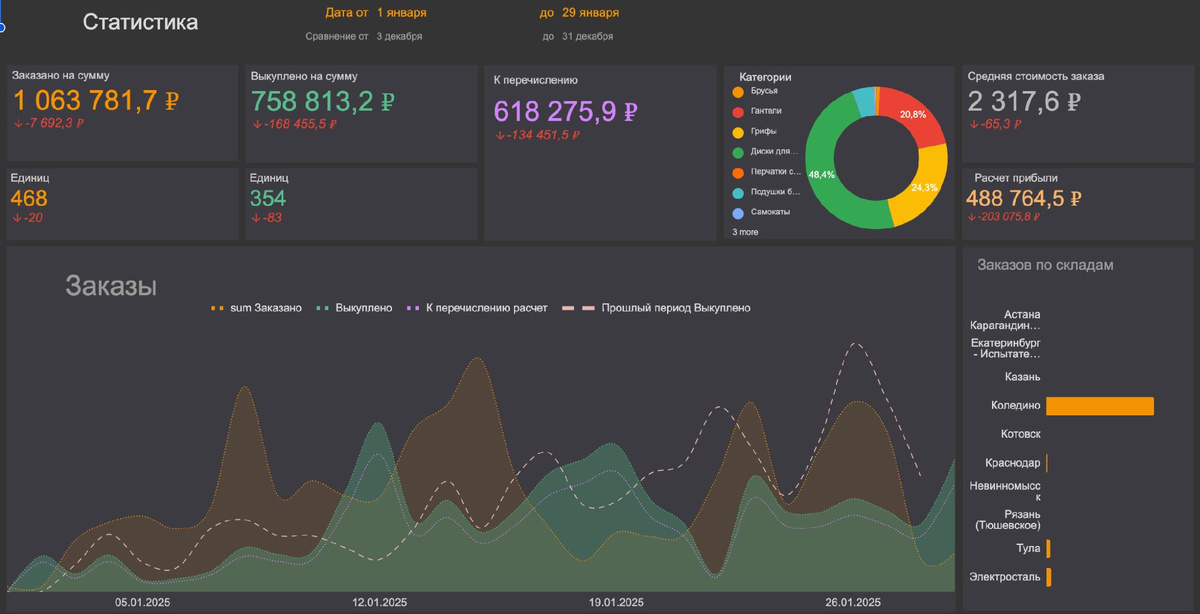Click the yellow Грифы legend dot
Viewport: 1200px width, 614px height.
(x=738, y=132)
